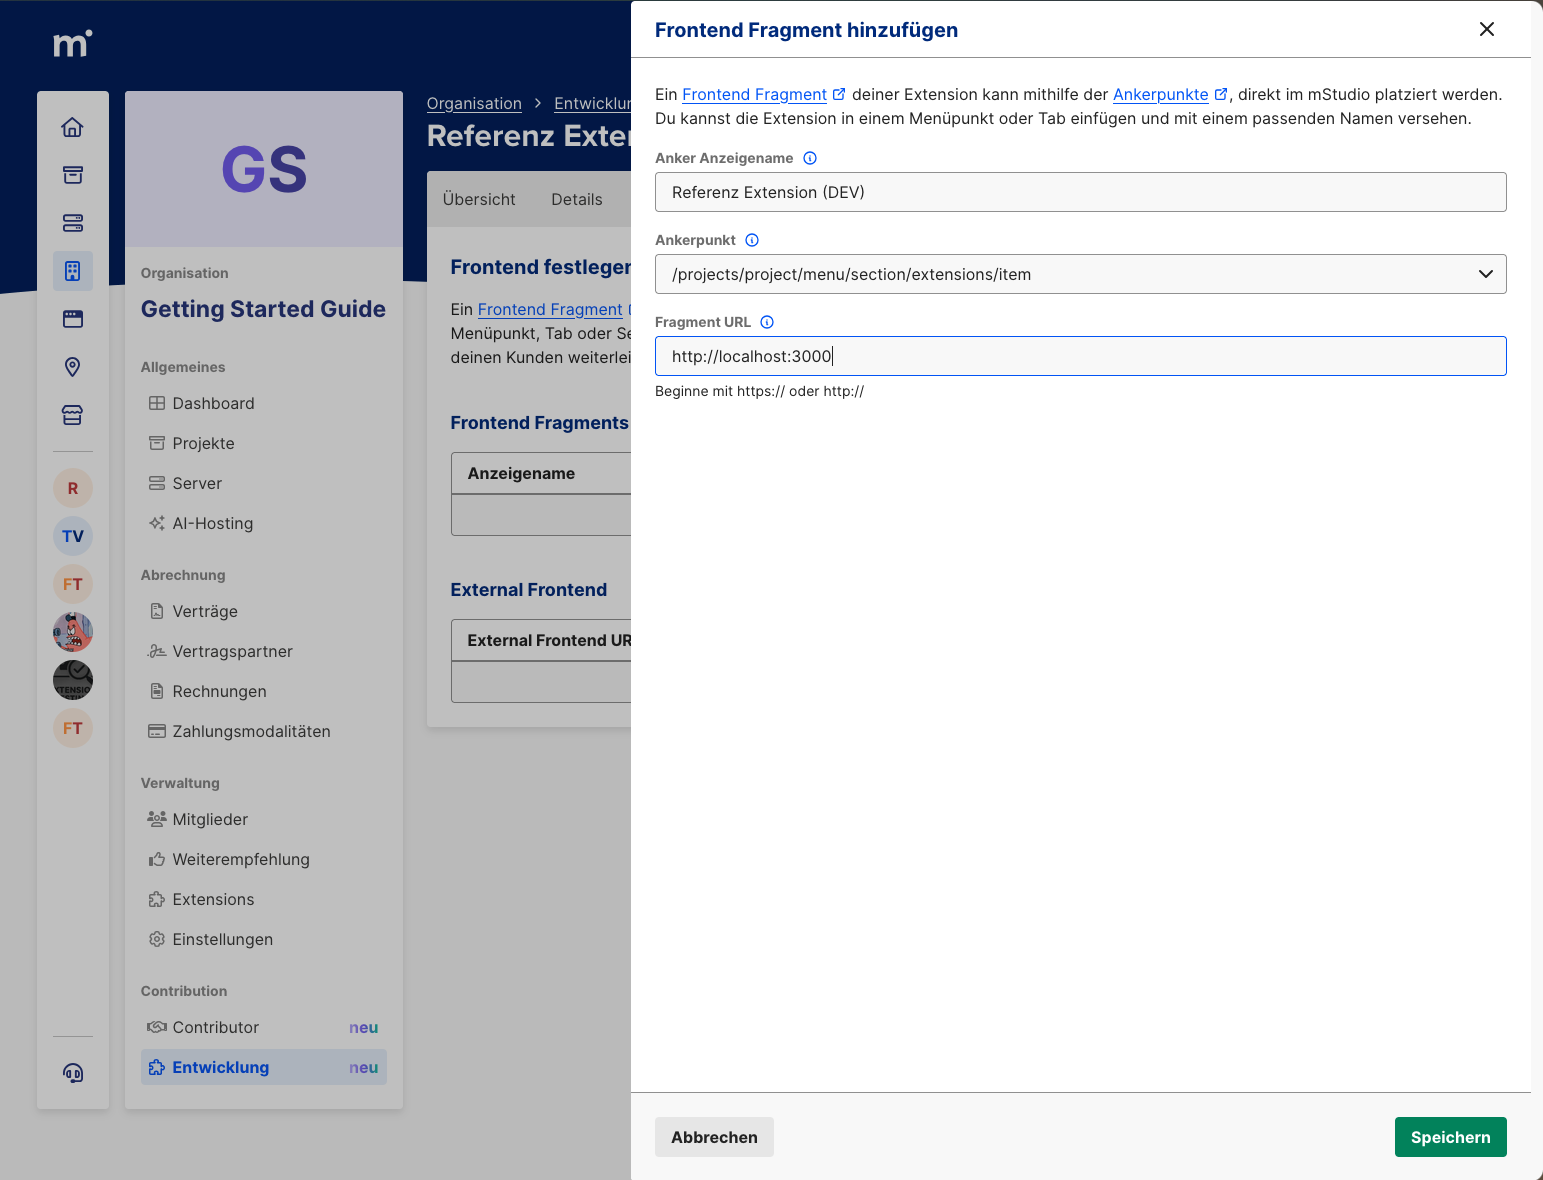This screenshot has height=1180, width=1543.
Task: Open the Marketplace storefront icon
Action: click(72, 415)
